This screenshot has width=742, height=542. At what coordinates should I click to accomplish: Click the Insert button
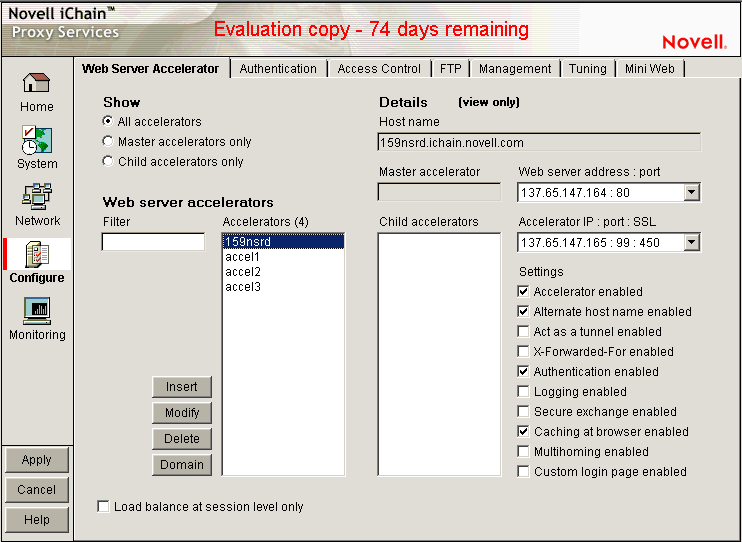[x=182, y=387]
